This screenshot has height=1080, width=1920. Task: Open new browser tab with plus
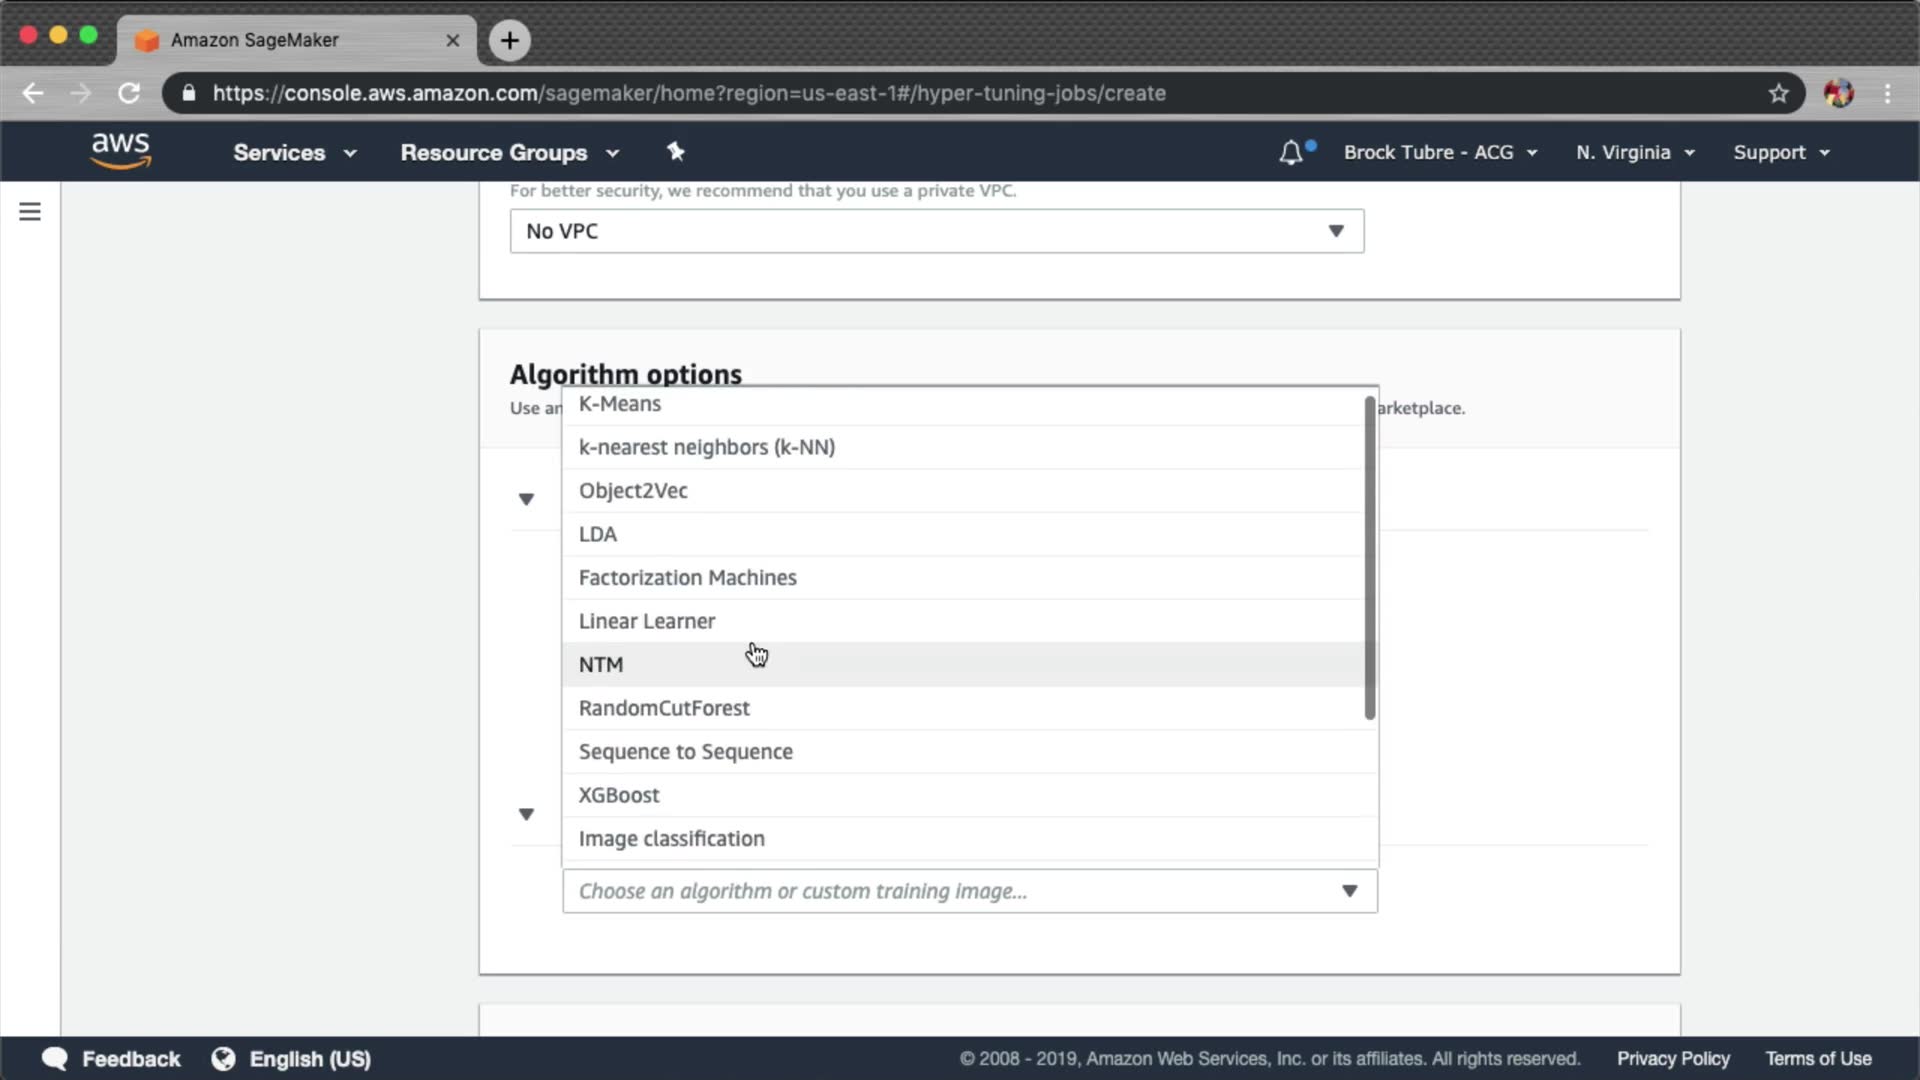510,40
